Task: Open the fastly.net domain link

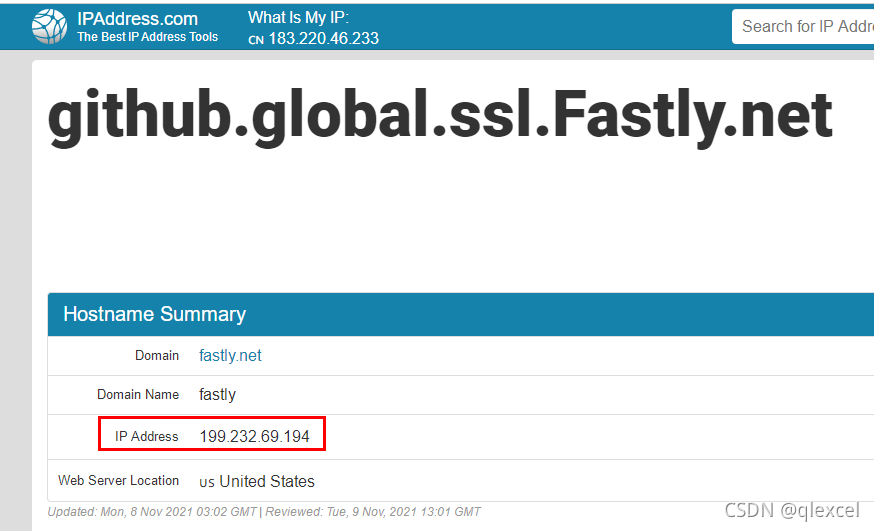Action: [x=230, y=355]
